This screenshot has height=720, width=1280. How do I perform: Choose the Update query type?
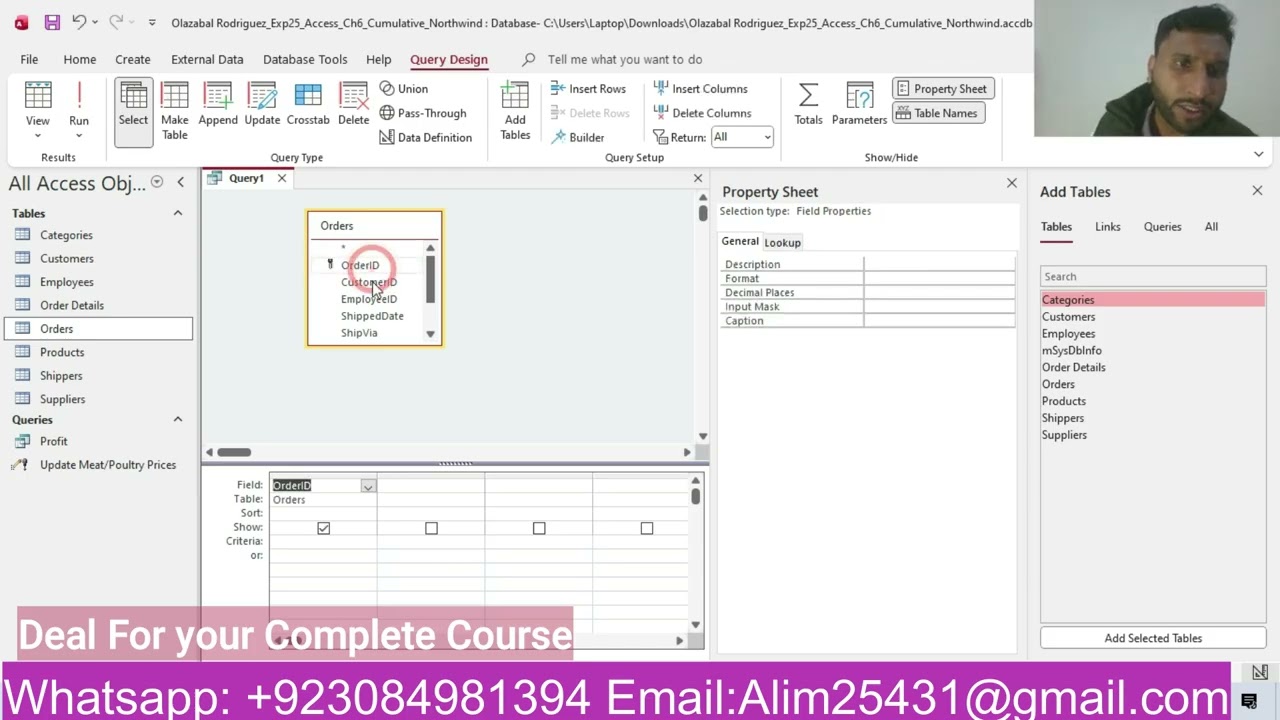(x=262, y=104)
